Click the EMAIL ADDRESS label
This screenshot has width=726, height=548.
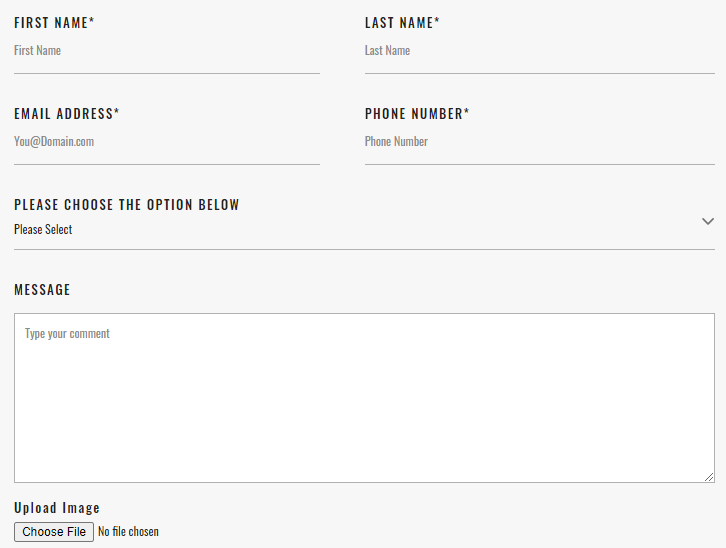(63, 114)
